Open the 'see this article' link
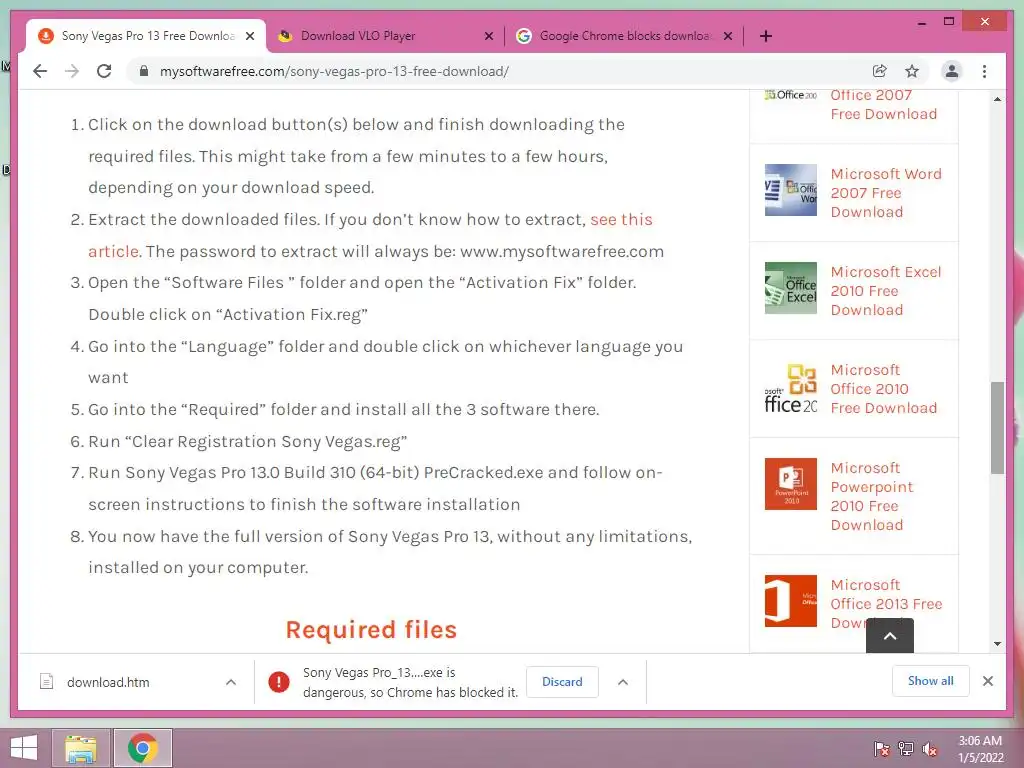This screenshot has width=1024, height=768. point(621,219)
